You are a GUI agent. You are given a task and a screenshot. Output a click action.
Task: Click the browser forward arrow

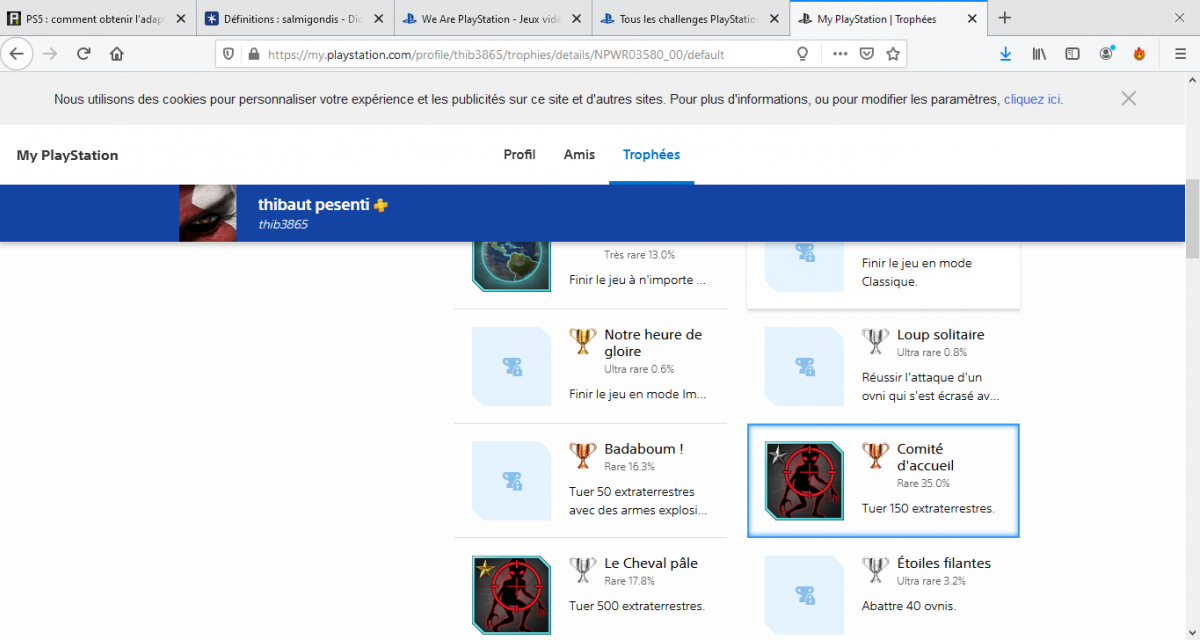50,54
